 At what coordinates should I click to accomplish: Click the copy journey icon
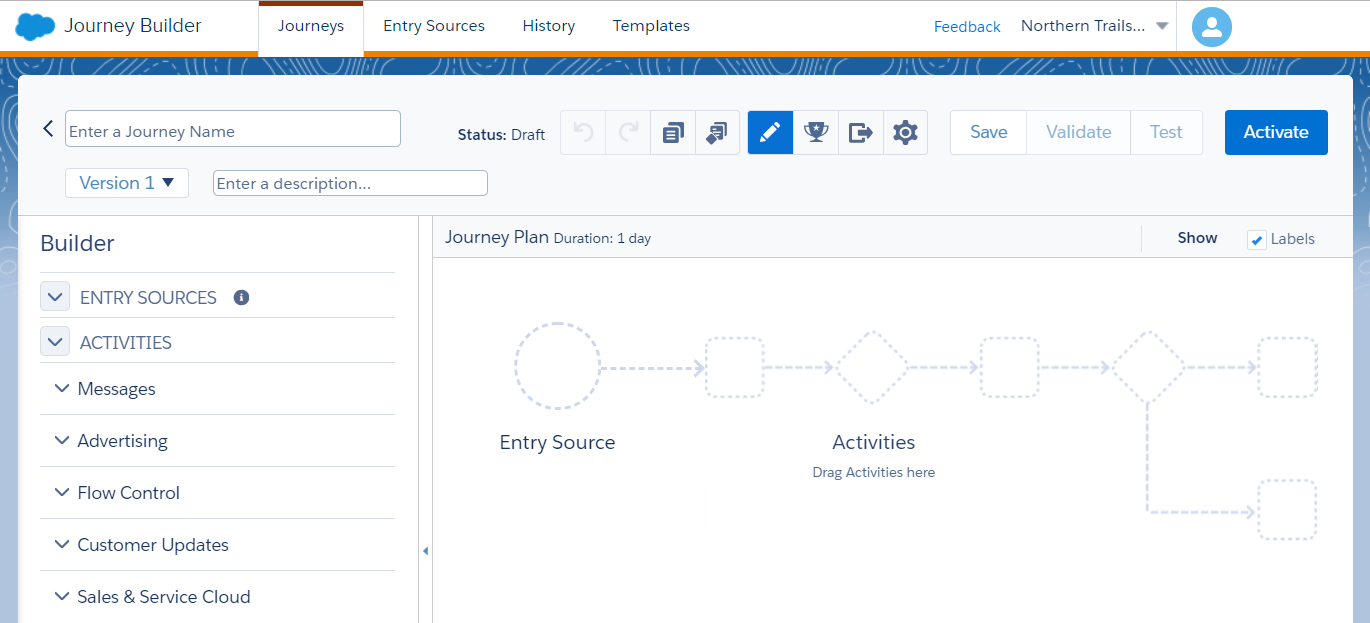pyautogui.click(x=673, y=132)
